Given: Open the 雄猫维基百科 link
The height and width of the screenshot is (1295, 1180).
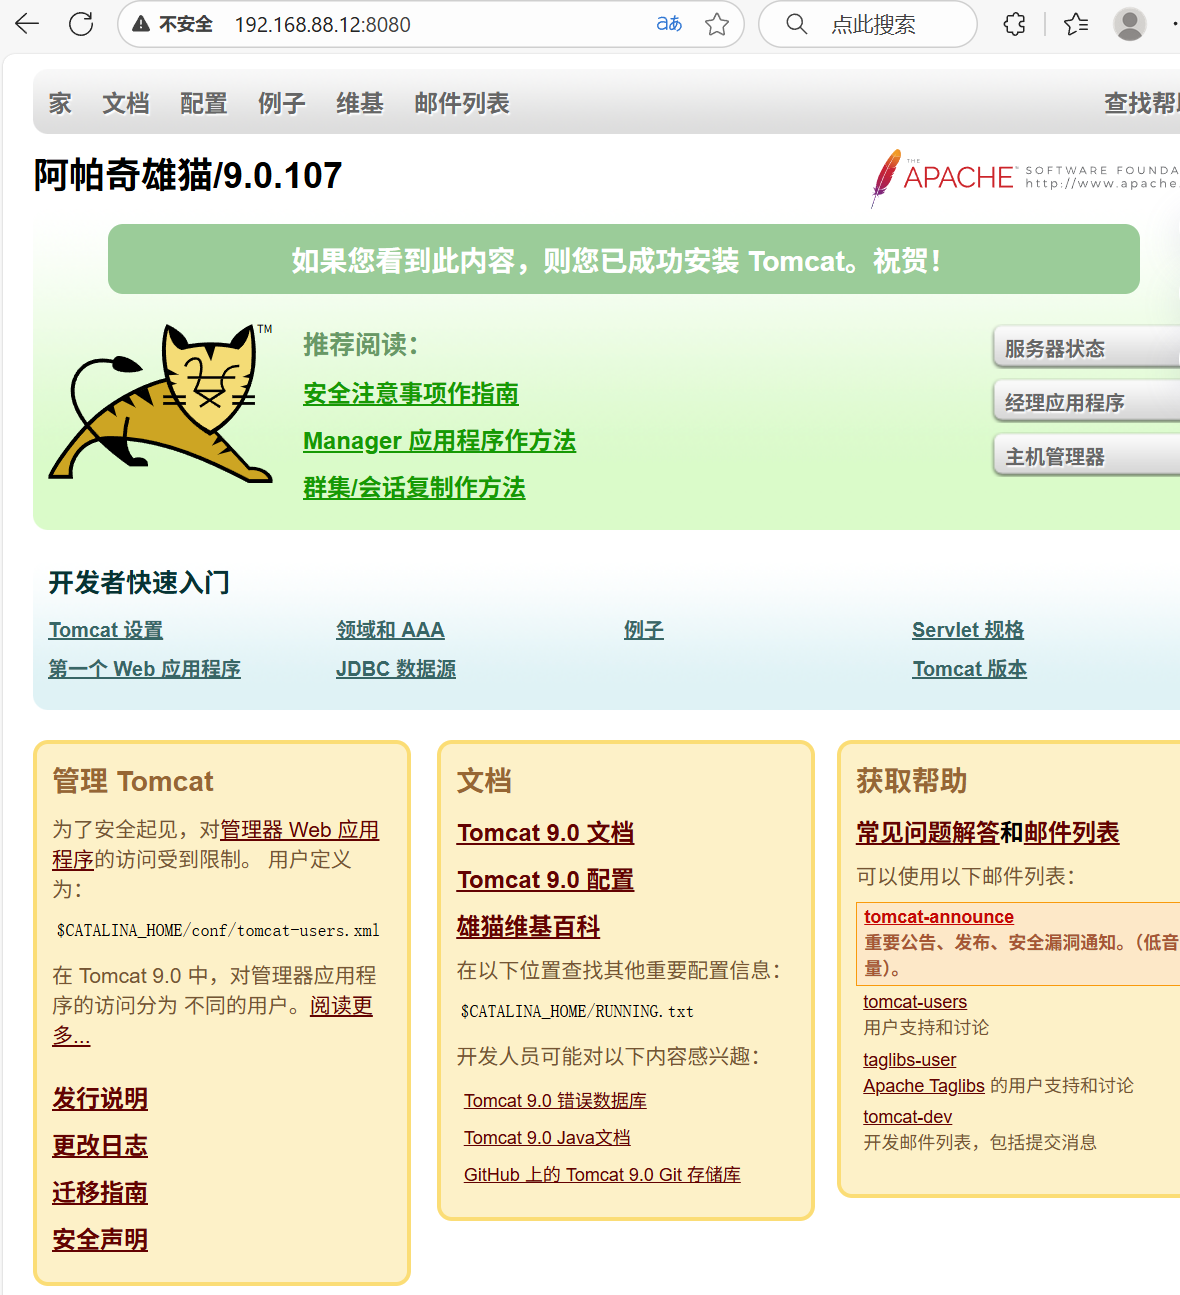Looking at the screenshot, I should (528, 927).
